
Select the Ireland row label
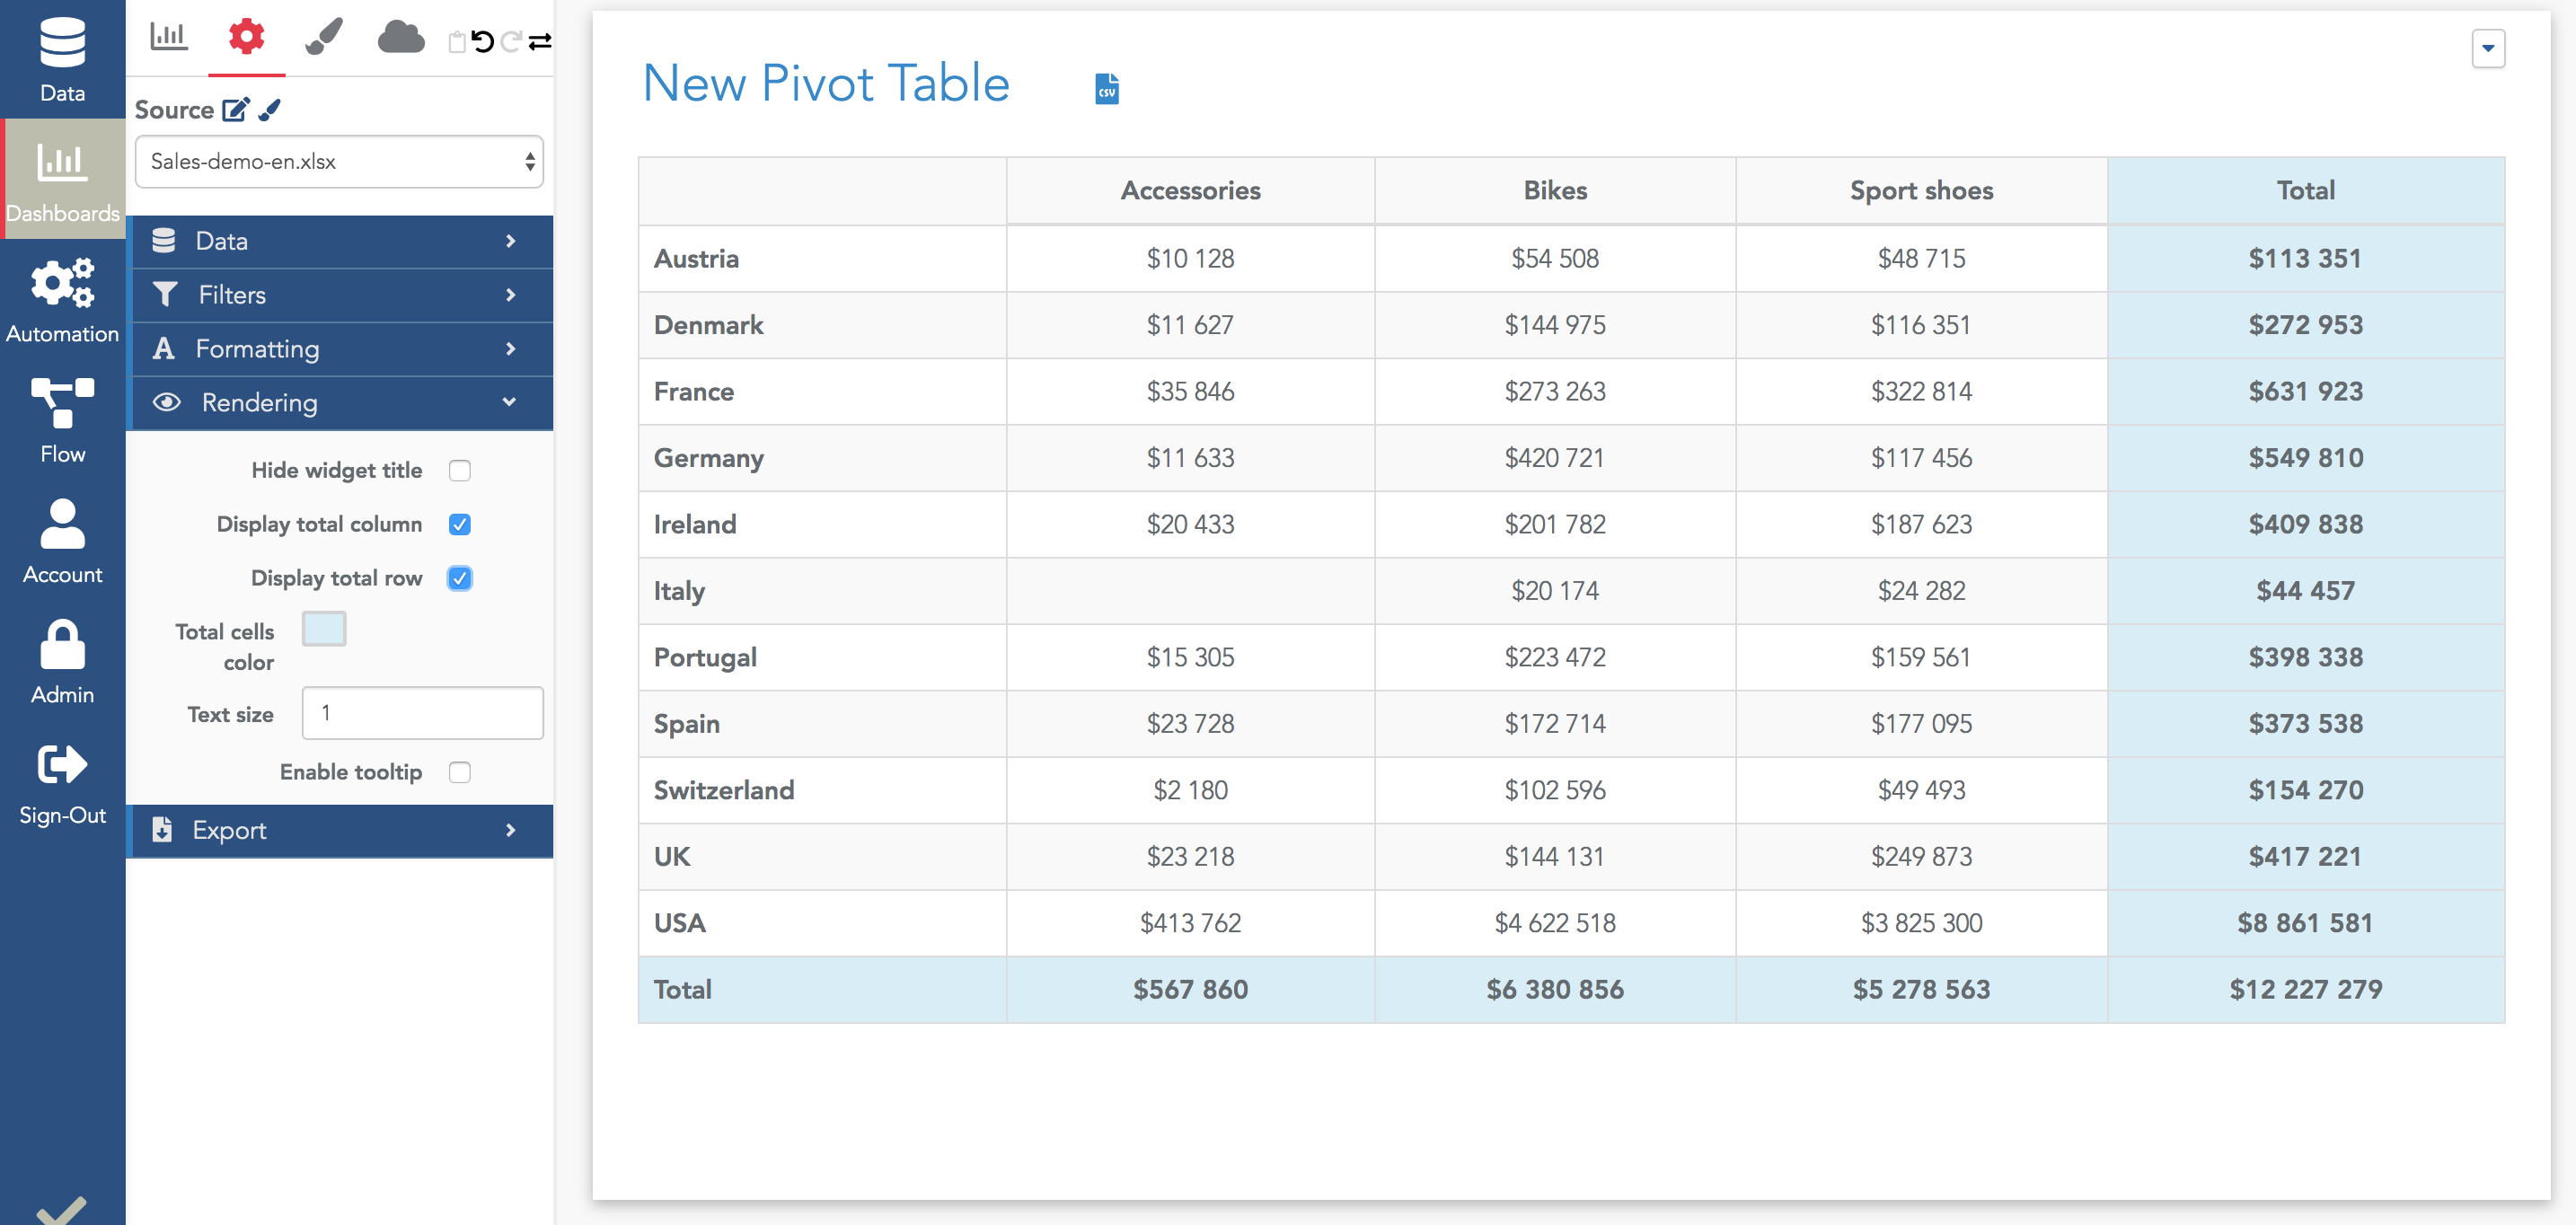pos(695,524)
